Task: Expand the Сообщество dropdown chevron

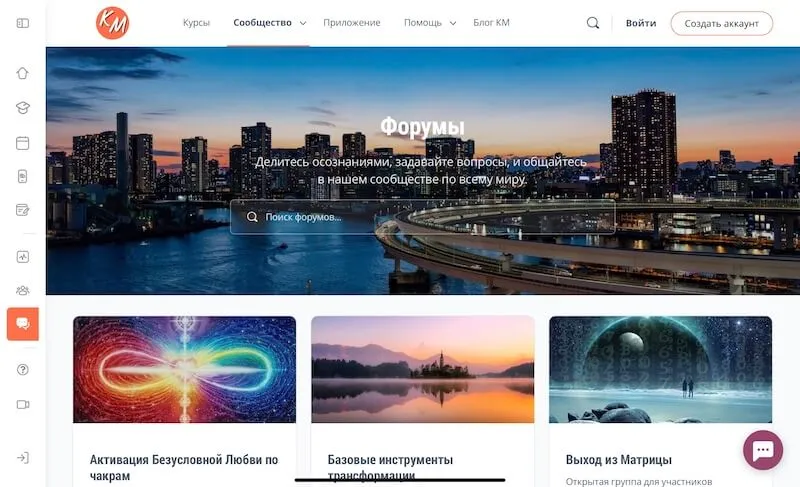Action: 303,23
